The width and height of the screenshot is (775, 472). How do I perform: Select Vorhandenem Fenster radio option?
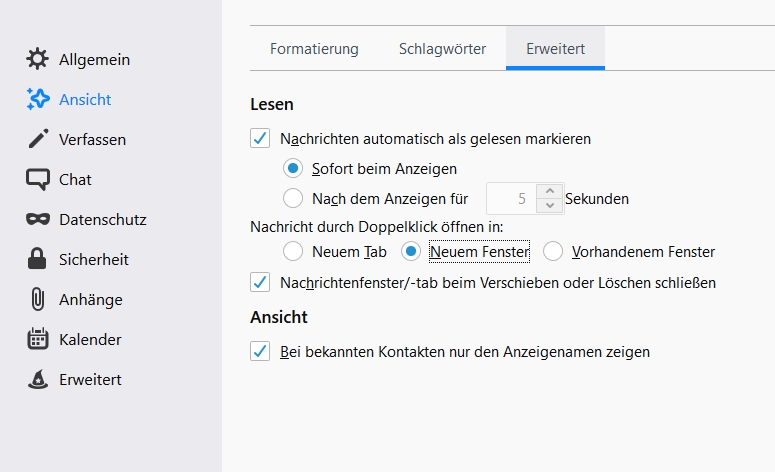[x=553, y=251]
